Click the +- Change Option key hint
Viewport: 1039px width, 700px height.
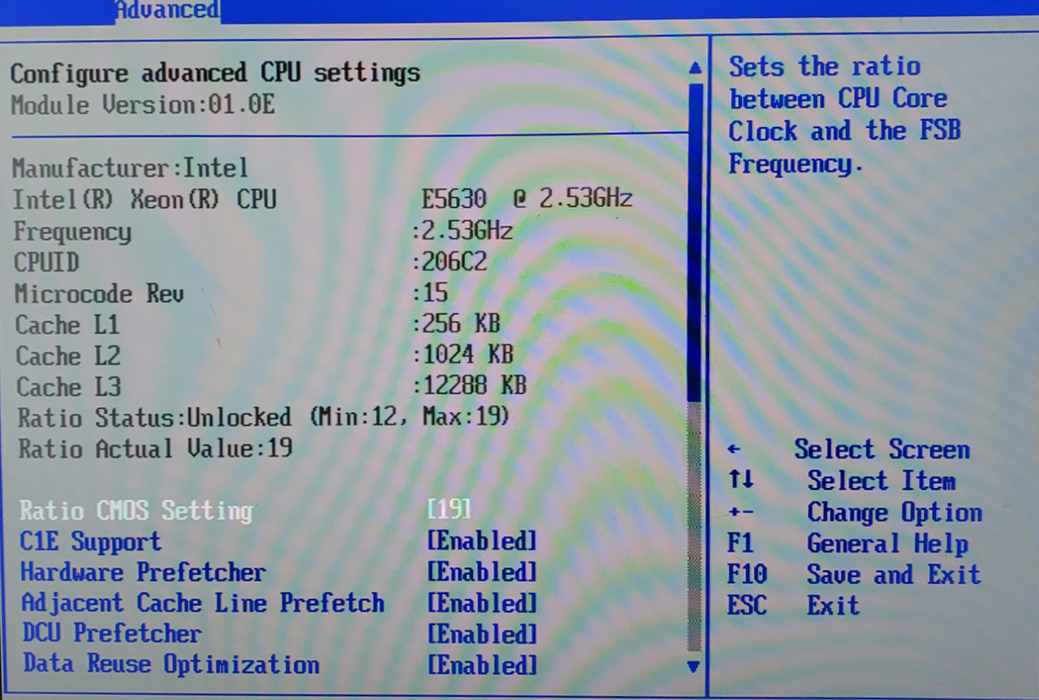740,512
